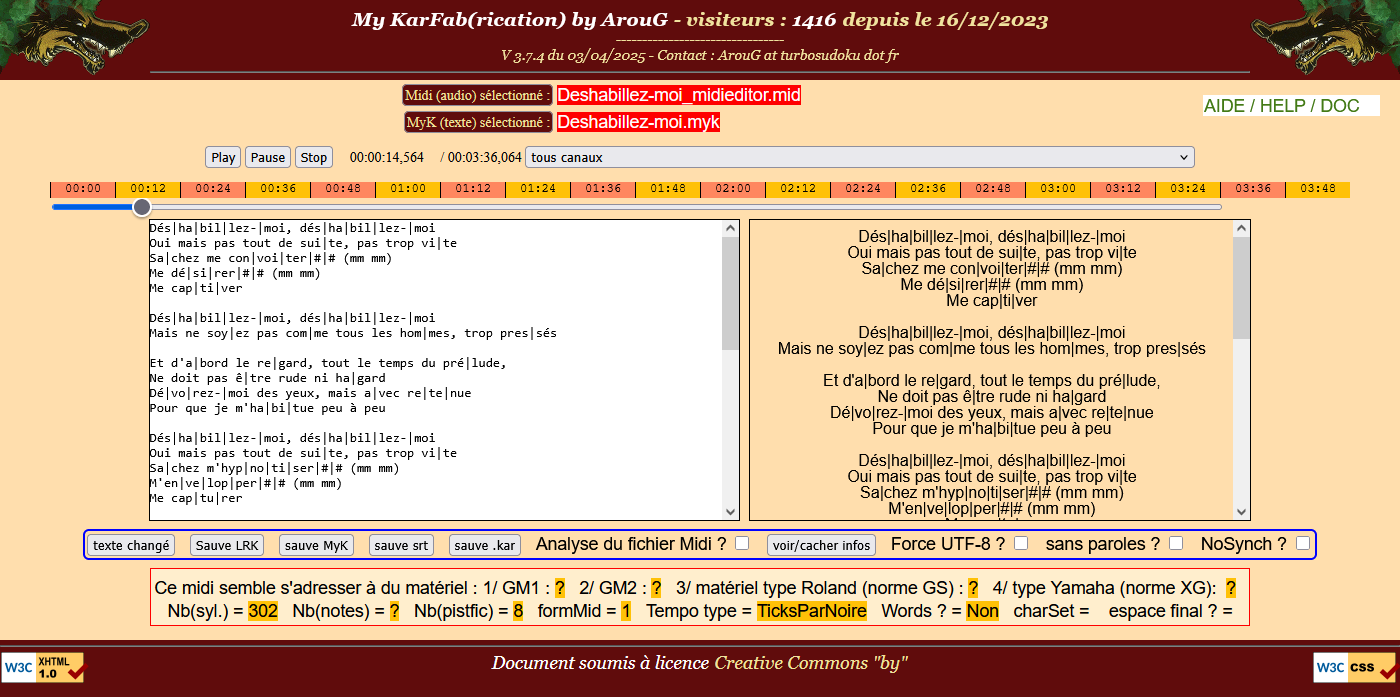1400x697 pixels.
Task: Save lyrics with sauve .kar button
Action: tap(485, 545)
